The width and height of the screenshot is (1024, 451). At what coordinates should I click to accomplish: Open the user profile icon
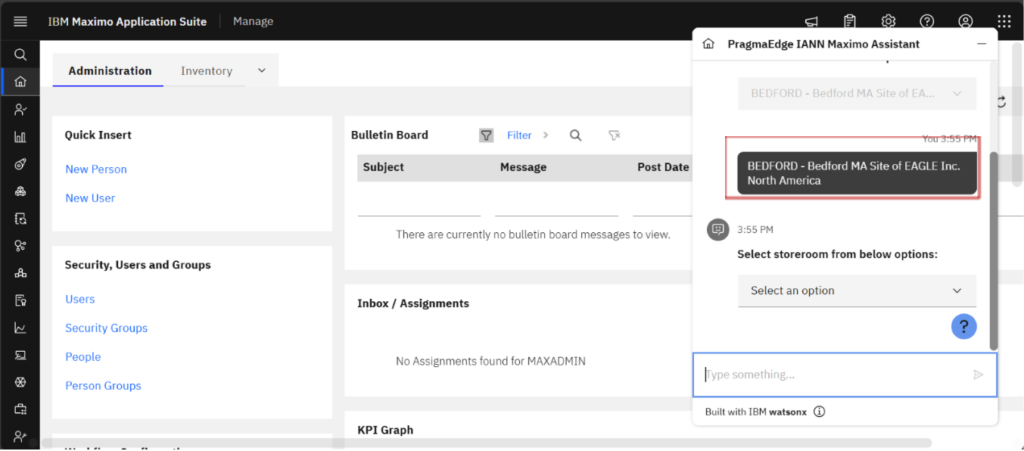pyautogui.click(x=965, y=22)
